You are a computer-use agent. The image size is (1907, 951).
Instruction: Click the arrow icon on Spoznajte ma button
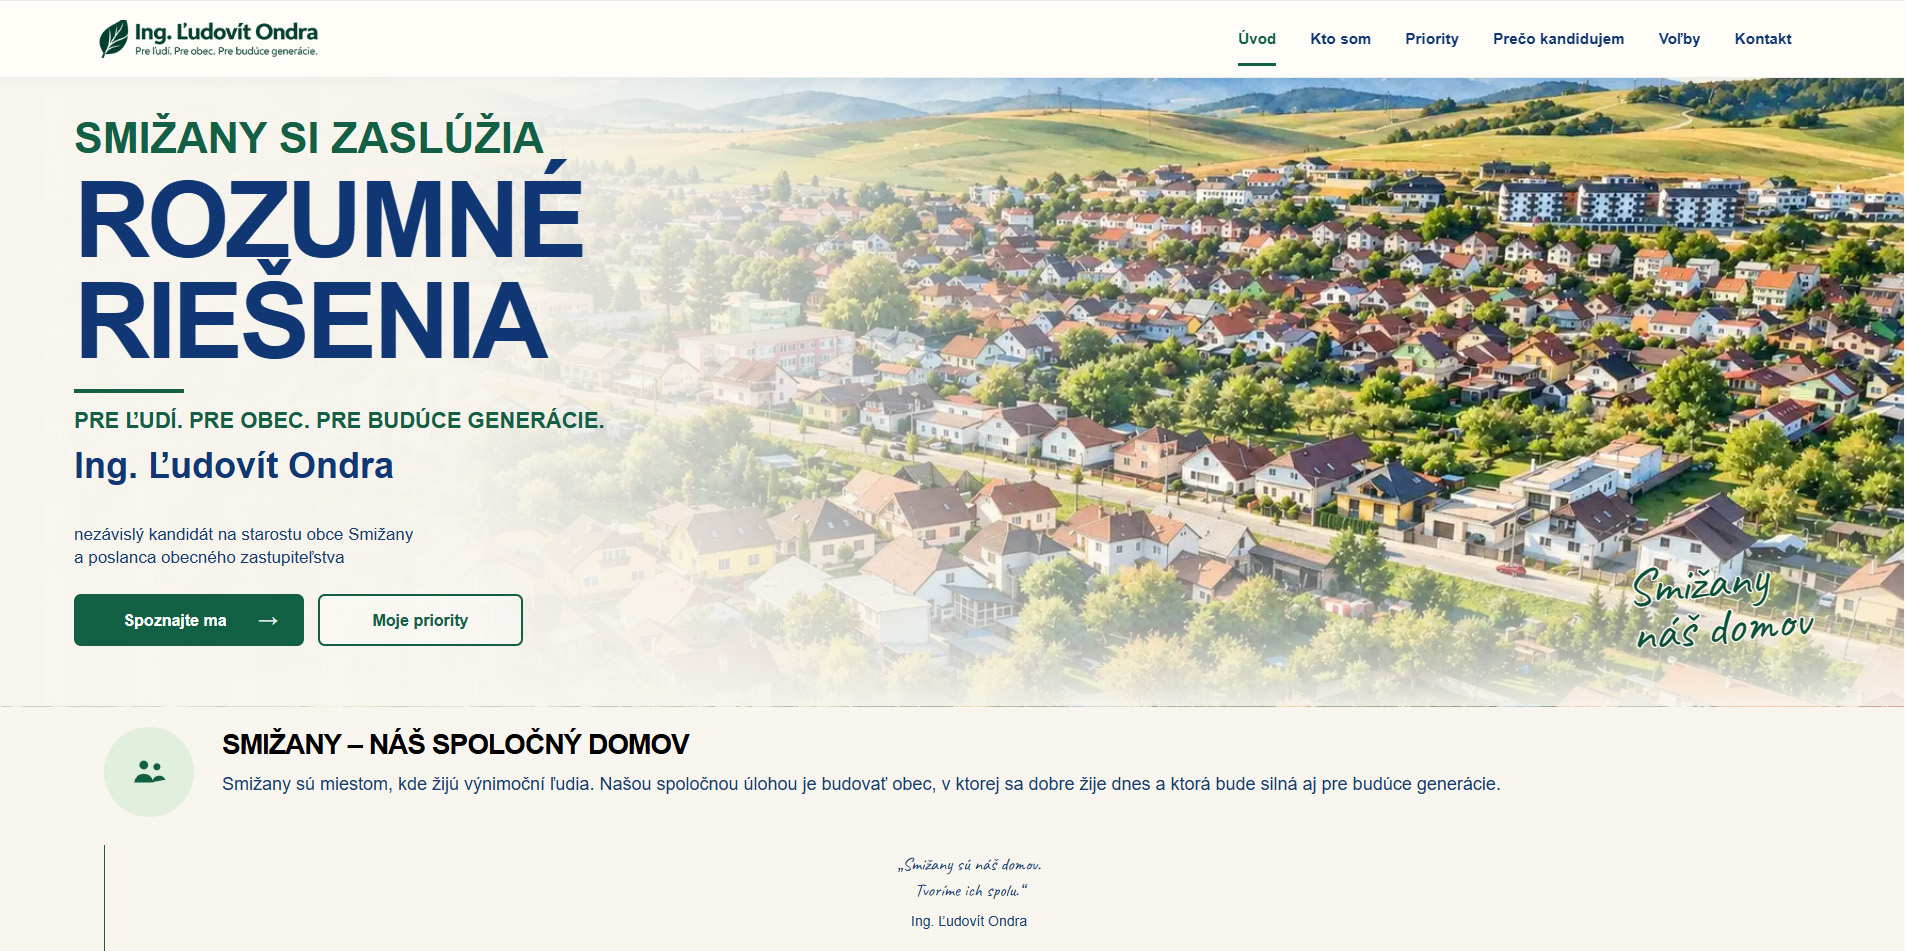[268, 621]
